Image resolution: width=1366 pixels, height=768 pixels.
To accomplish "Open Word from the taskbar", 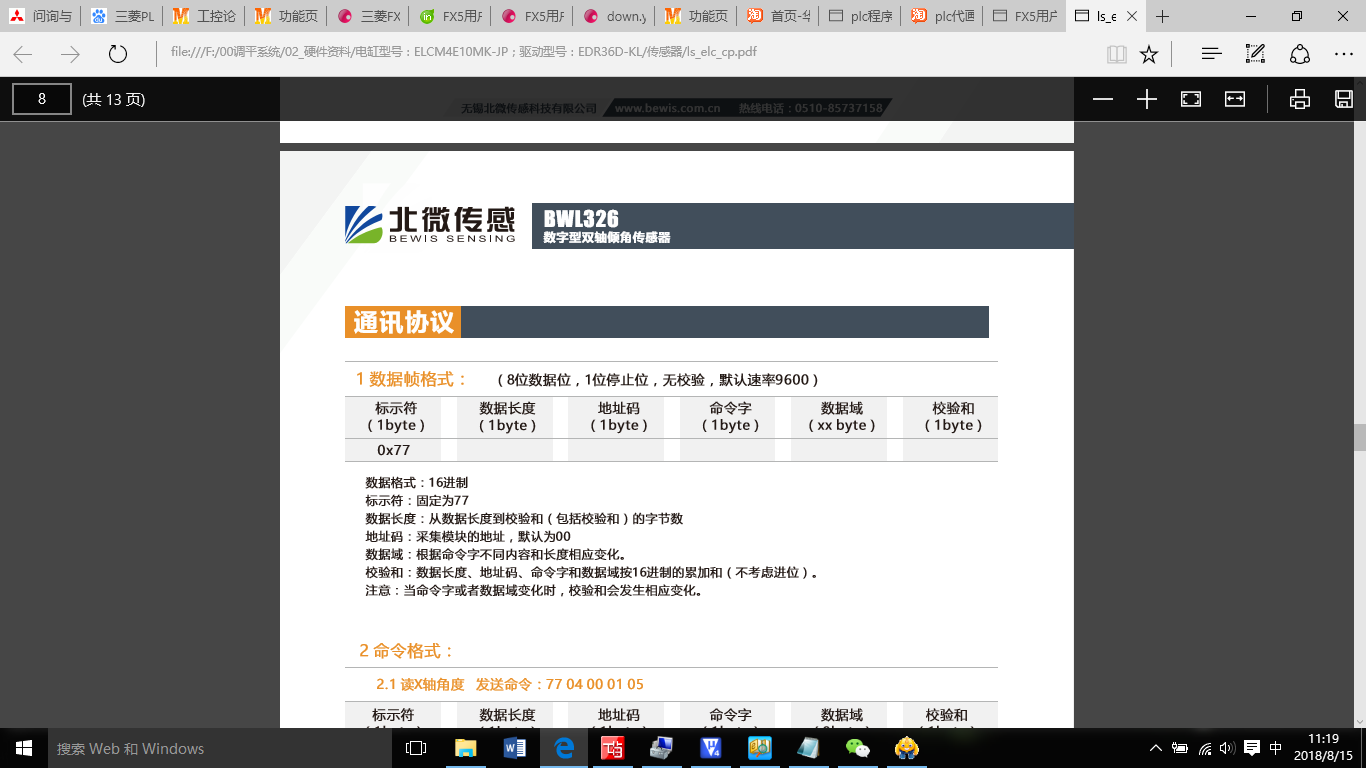I will (515, 748).
